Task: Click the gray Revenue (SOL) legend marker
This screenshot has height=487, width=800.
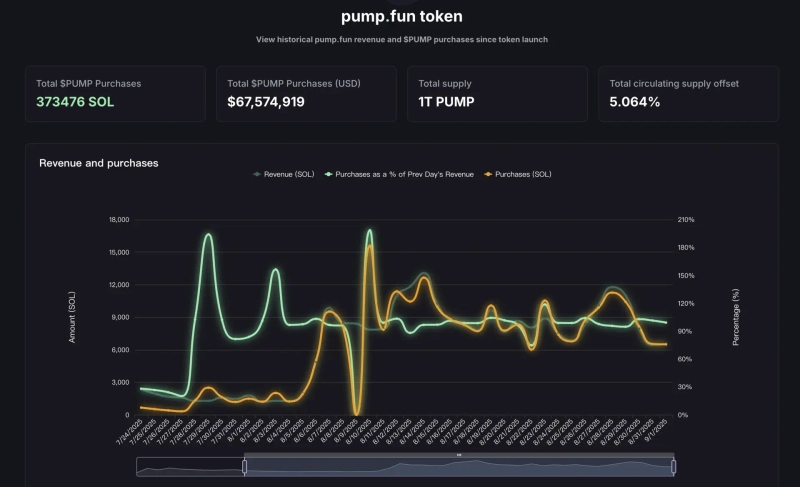Action: click(x=258, y=174)
